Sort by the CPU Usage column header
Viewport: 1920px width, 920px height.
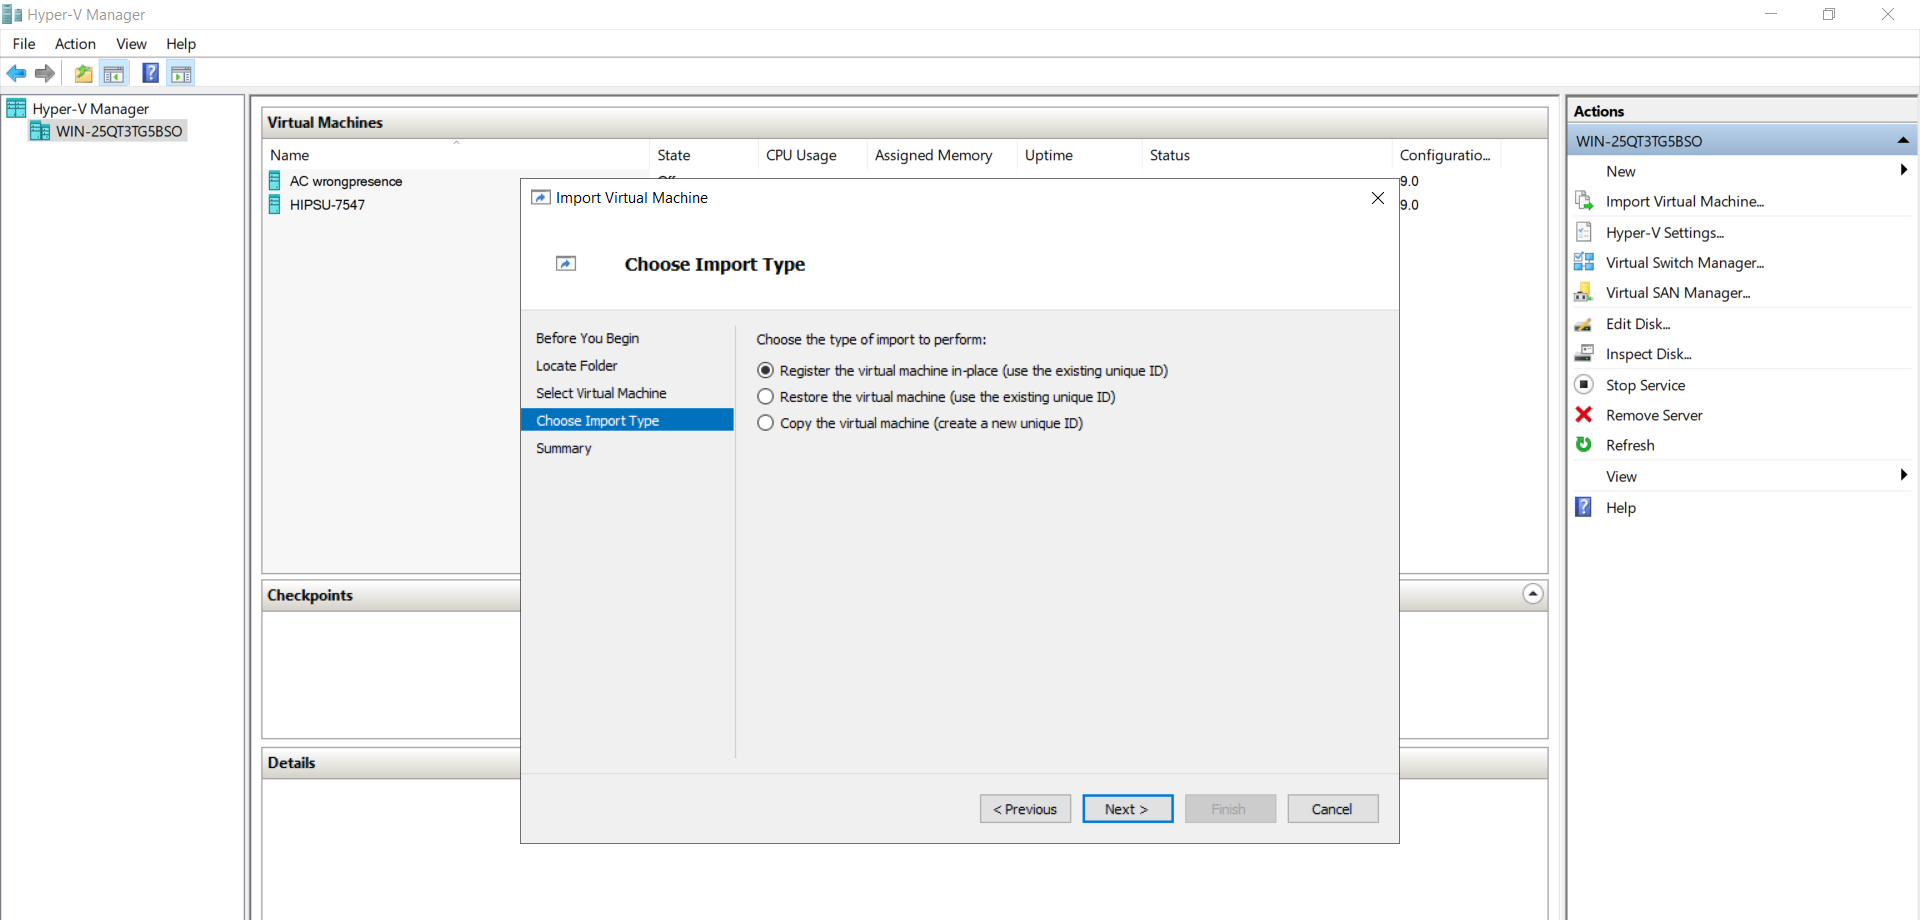tap(812, 155)
